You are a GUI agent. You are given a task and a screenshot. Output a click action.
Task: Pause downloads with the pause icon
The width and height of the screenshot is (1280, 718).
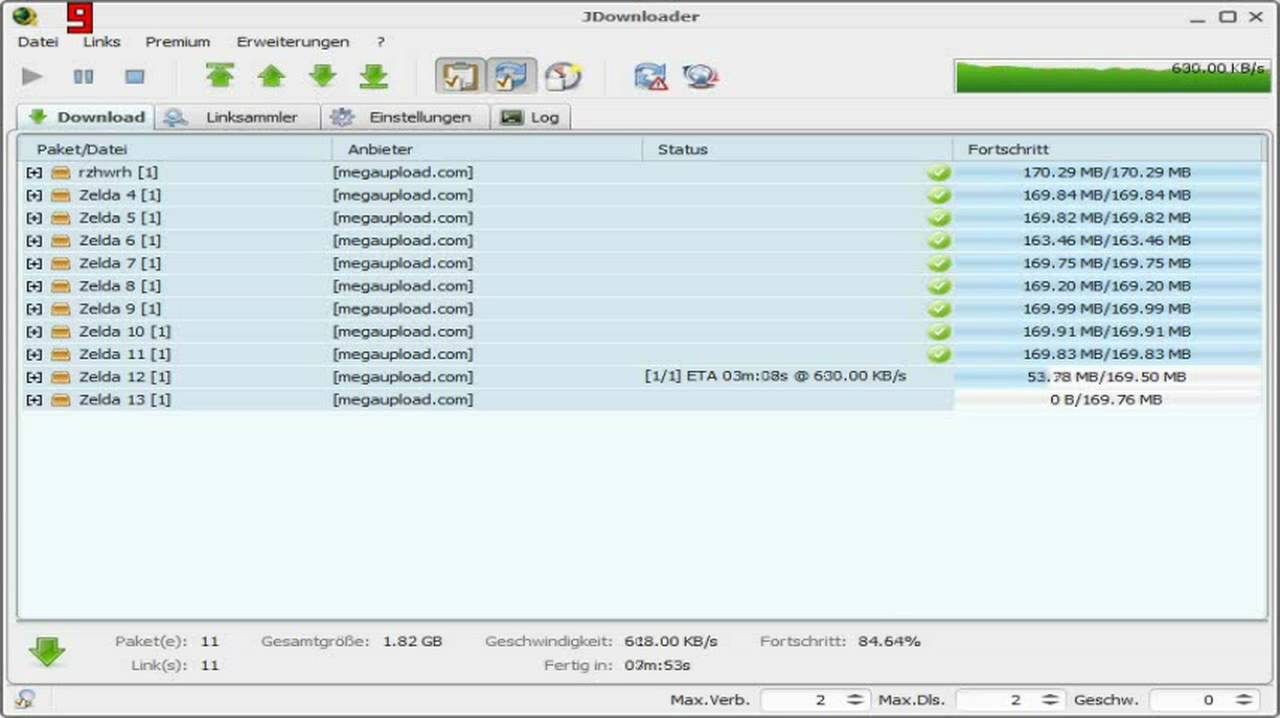pyautogui.click(x=83, y=76)
